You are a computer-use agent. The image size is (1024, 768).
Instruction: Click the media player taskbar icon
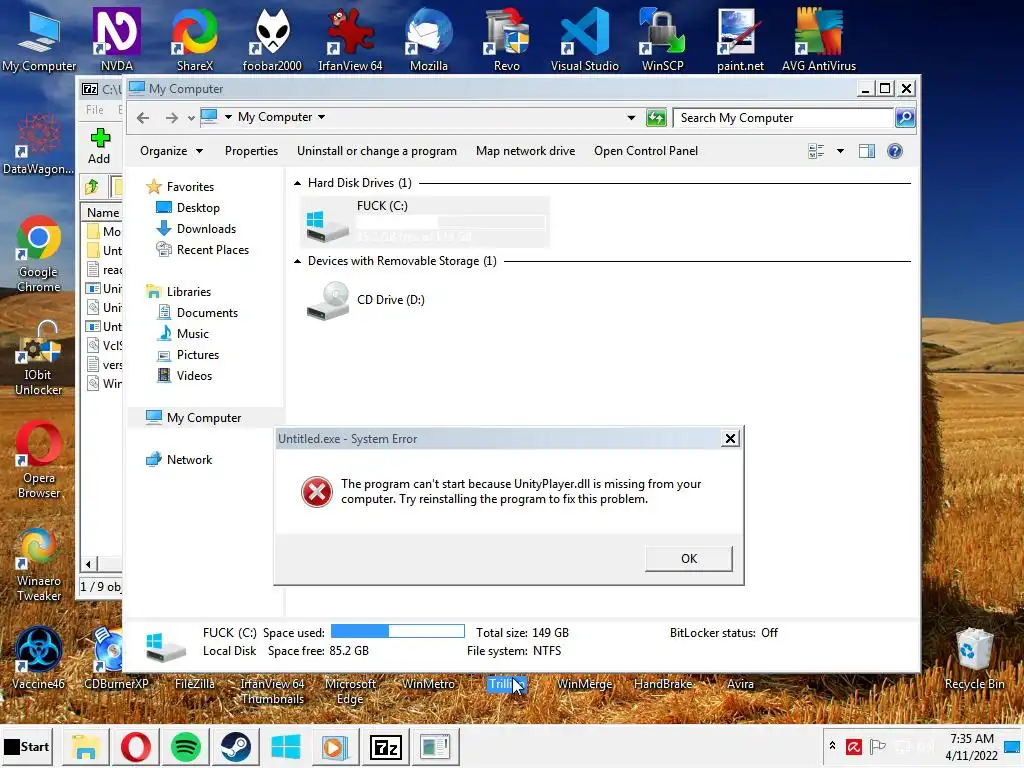[x=335, y=746]
